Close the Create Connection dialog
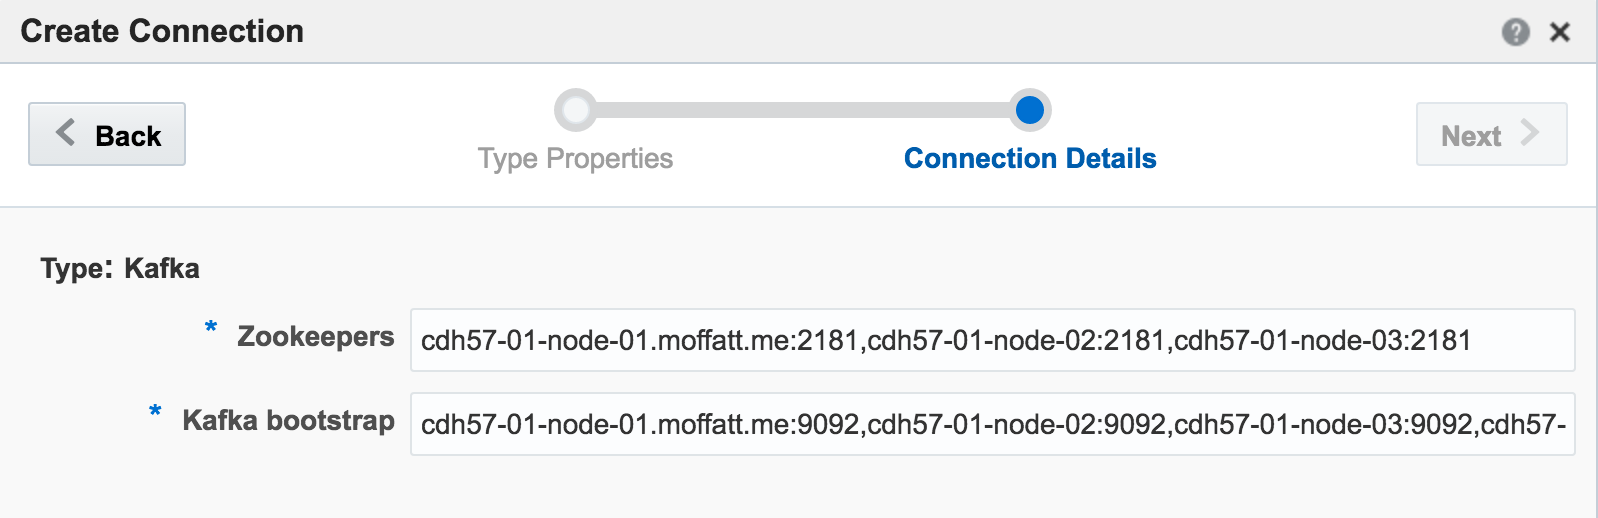This screenshot has width=1598, height=518. [1559, 32]
